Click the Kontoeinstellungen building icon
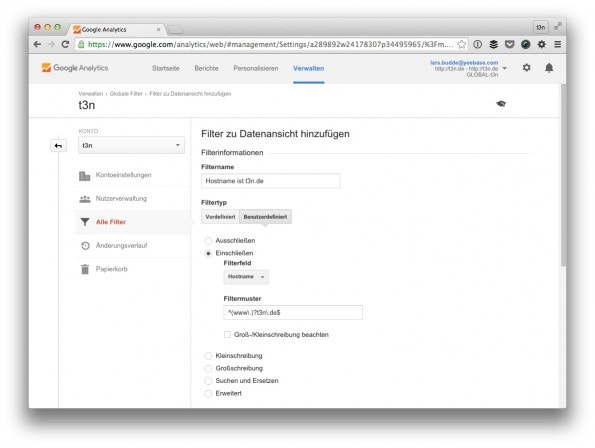595x448 pixels. pyautogui.click(x=85, y=176)
